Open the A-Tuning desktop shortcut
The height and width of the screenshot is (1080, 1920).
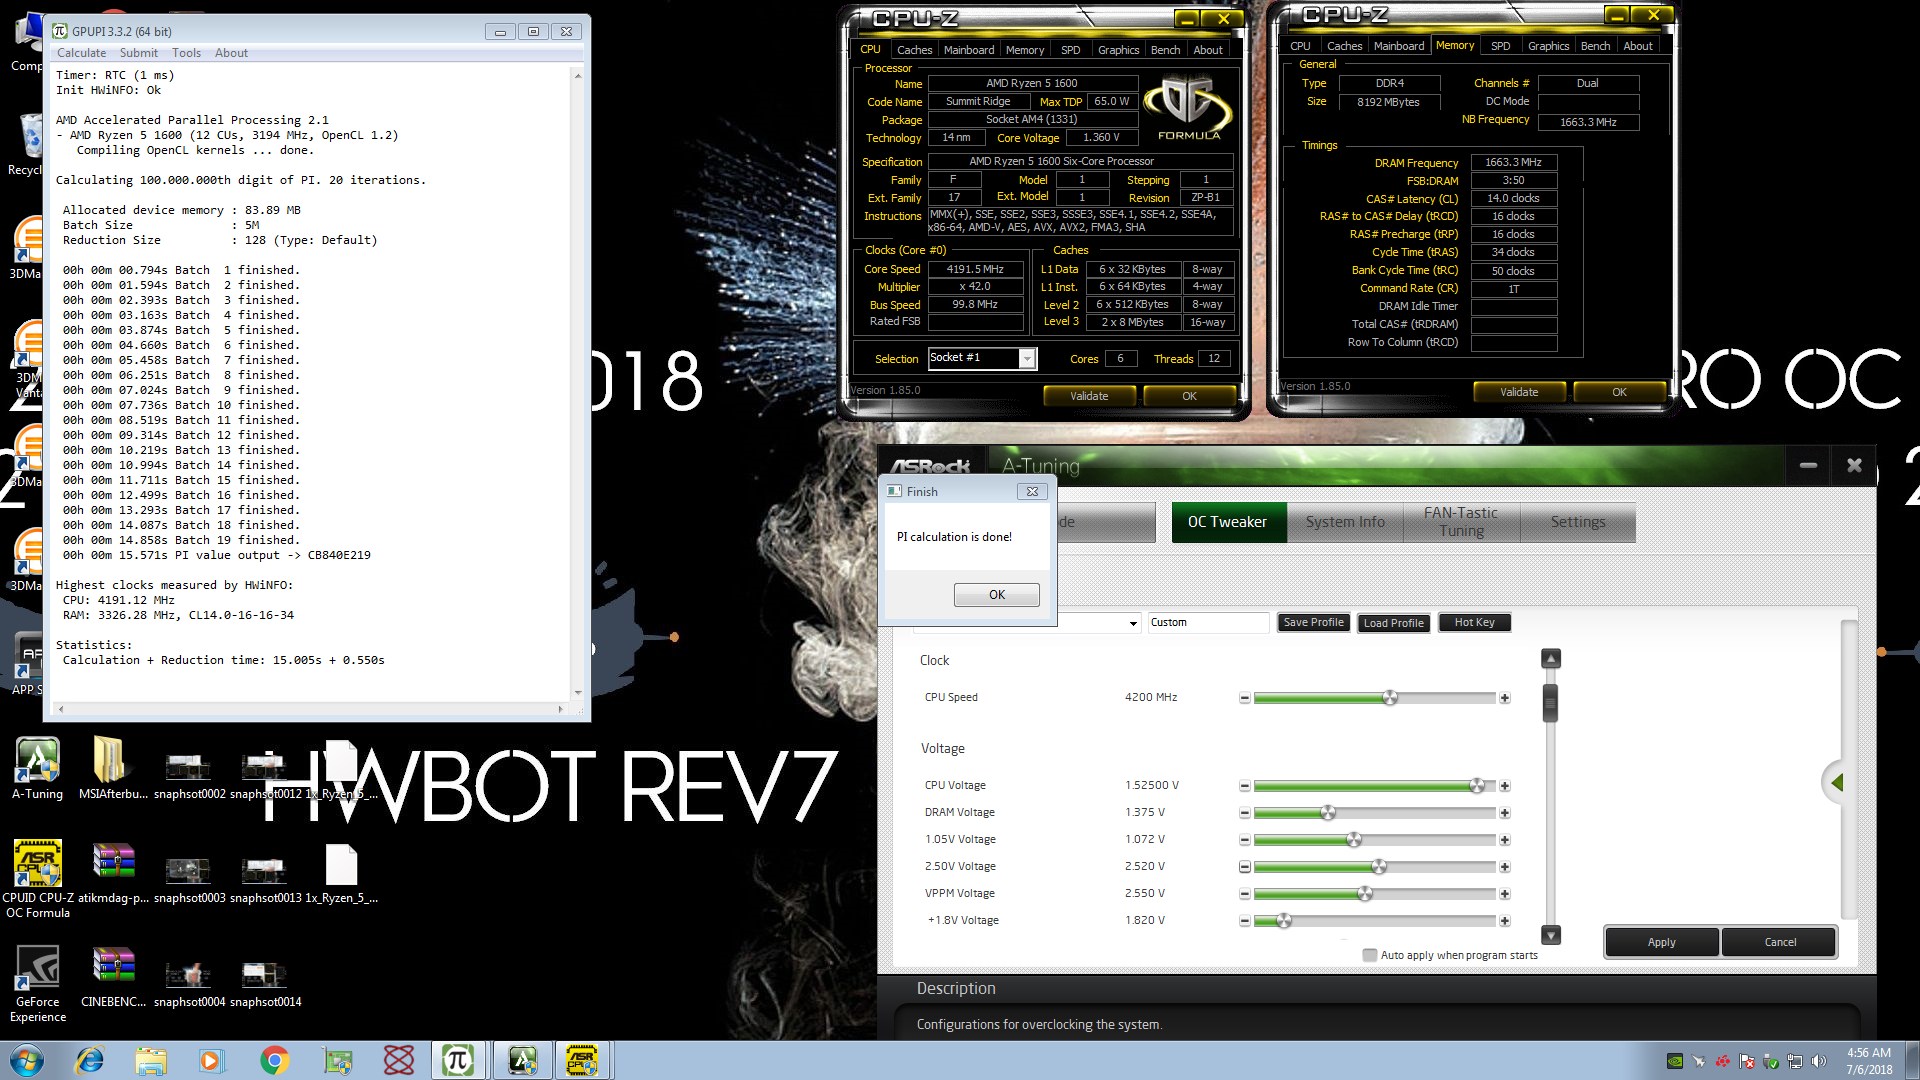coord(37,768)
